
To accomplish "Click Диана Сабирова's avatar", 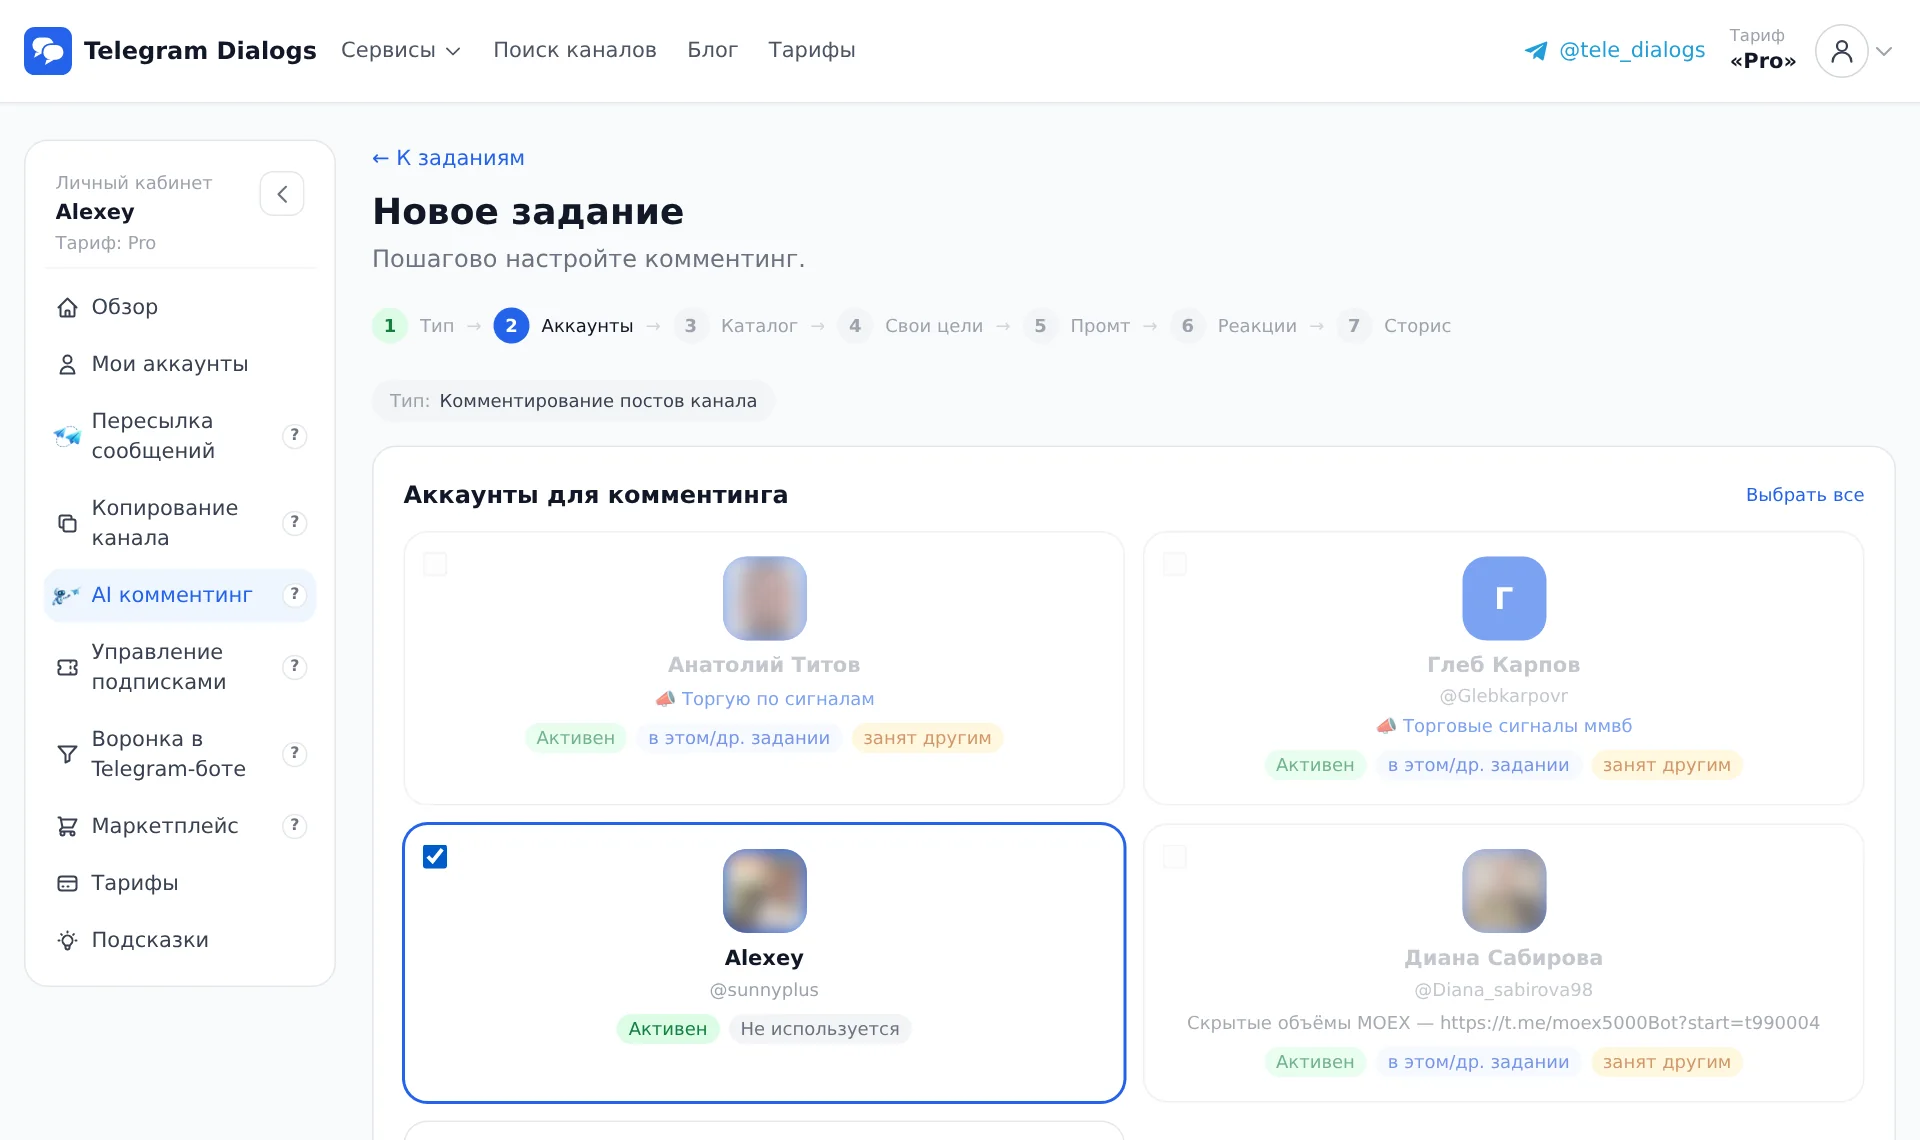I will (1503, 891).
